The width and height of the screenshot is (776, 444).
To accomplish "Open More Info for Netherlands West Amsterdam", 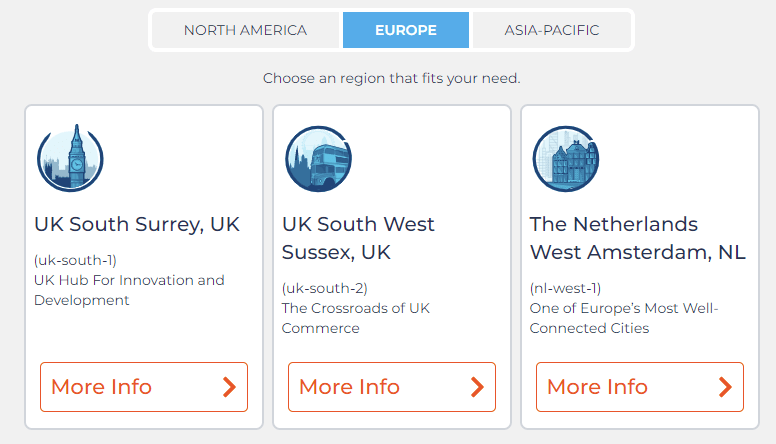I will pos(640,387).
